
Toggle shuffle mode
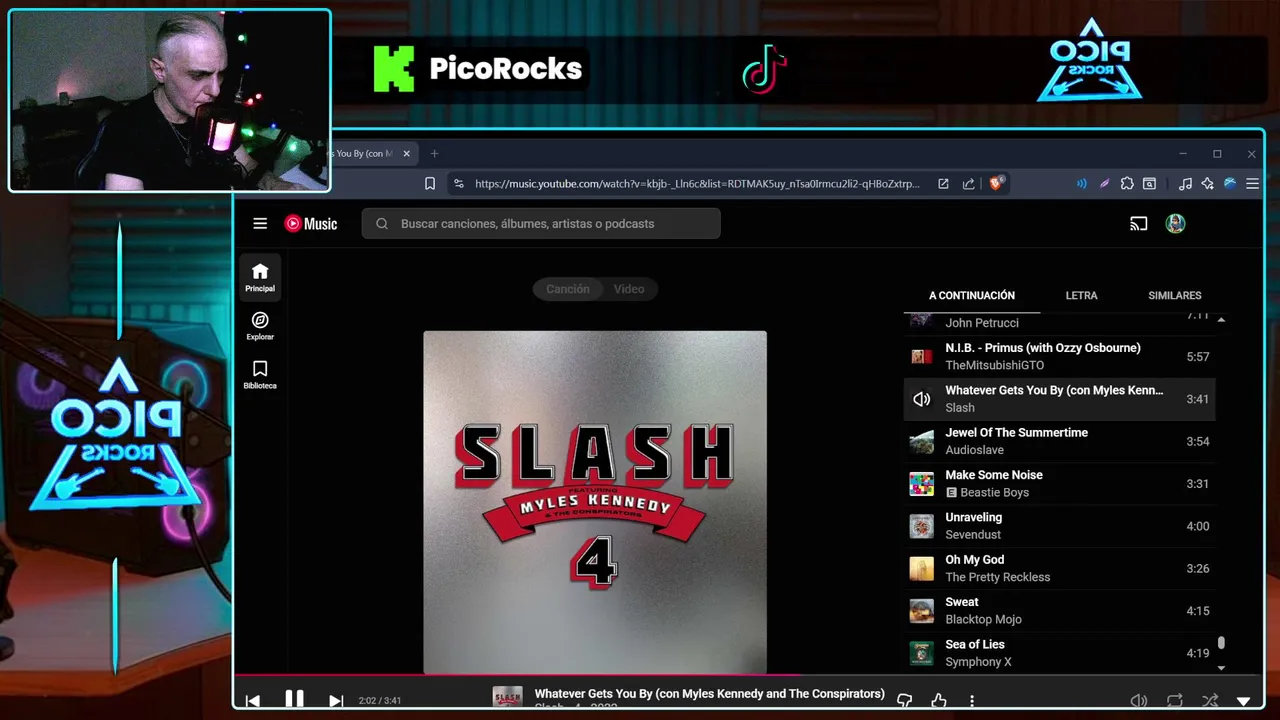[1210, 701]
